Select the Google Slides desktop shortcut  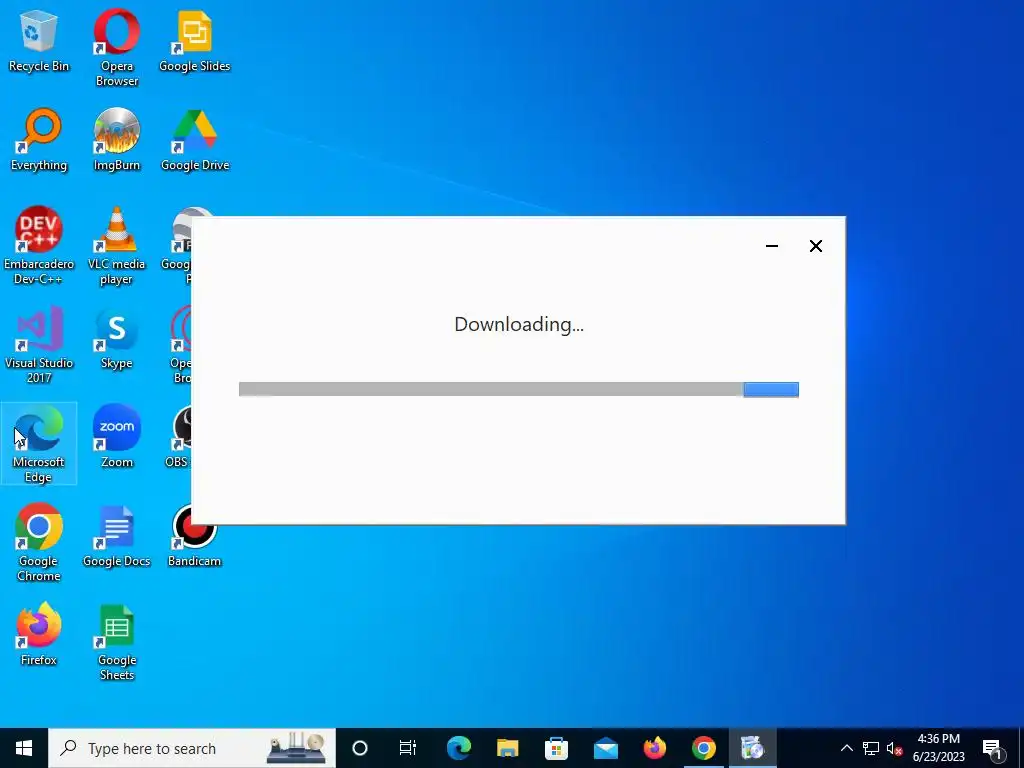pos(195,42)
